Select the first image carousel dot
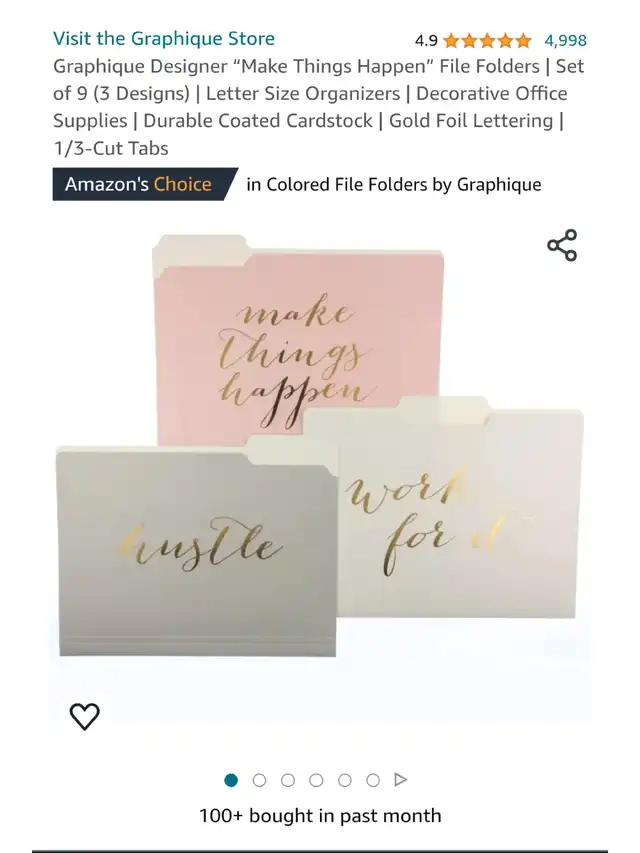 [x=231, y=780]
